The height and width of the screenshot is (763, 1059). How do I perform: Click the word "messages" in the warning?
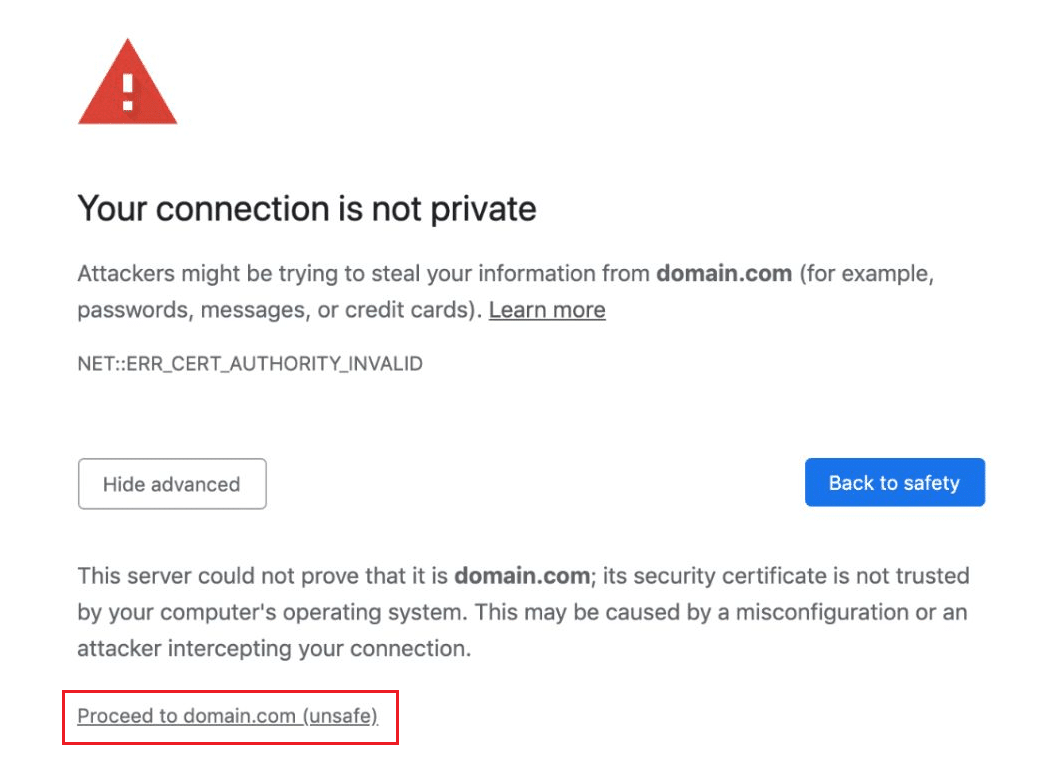253,310
